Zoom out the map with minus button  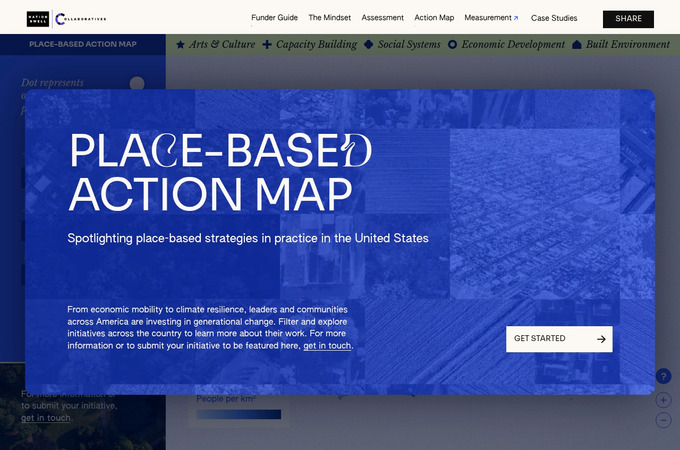663,420
